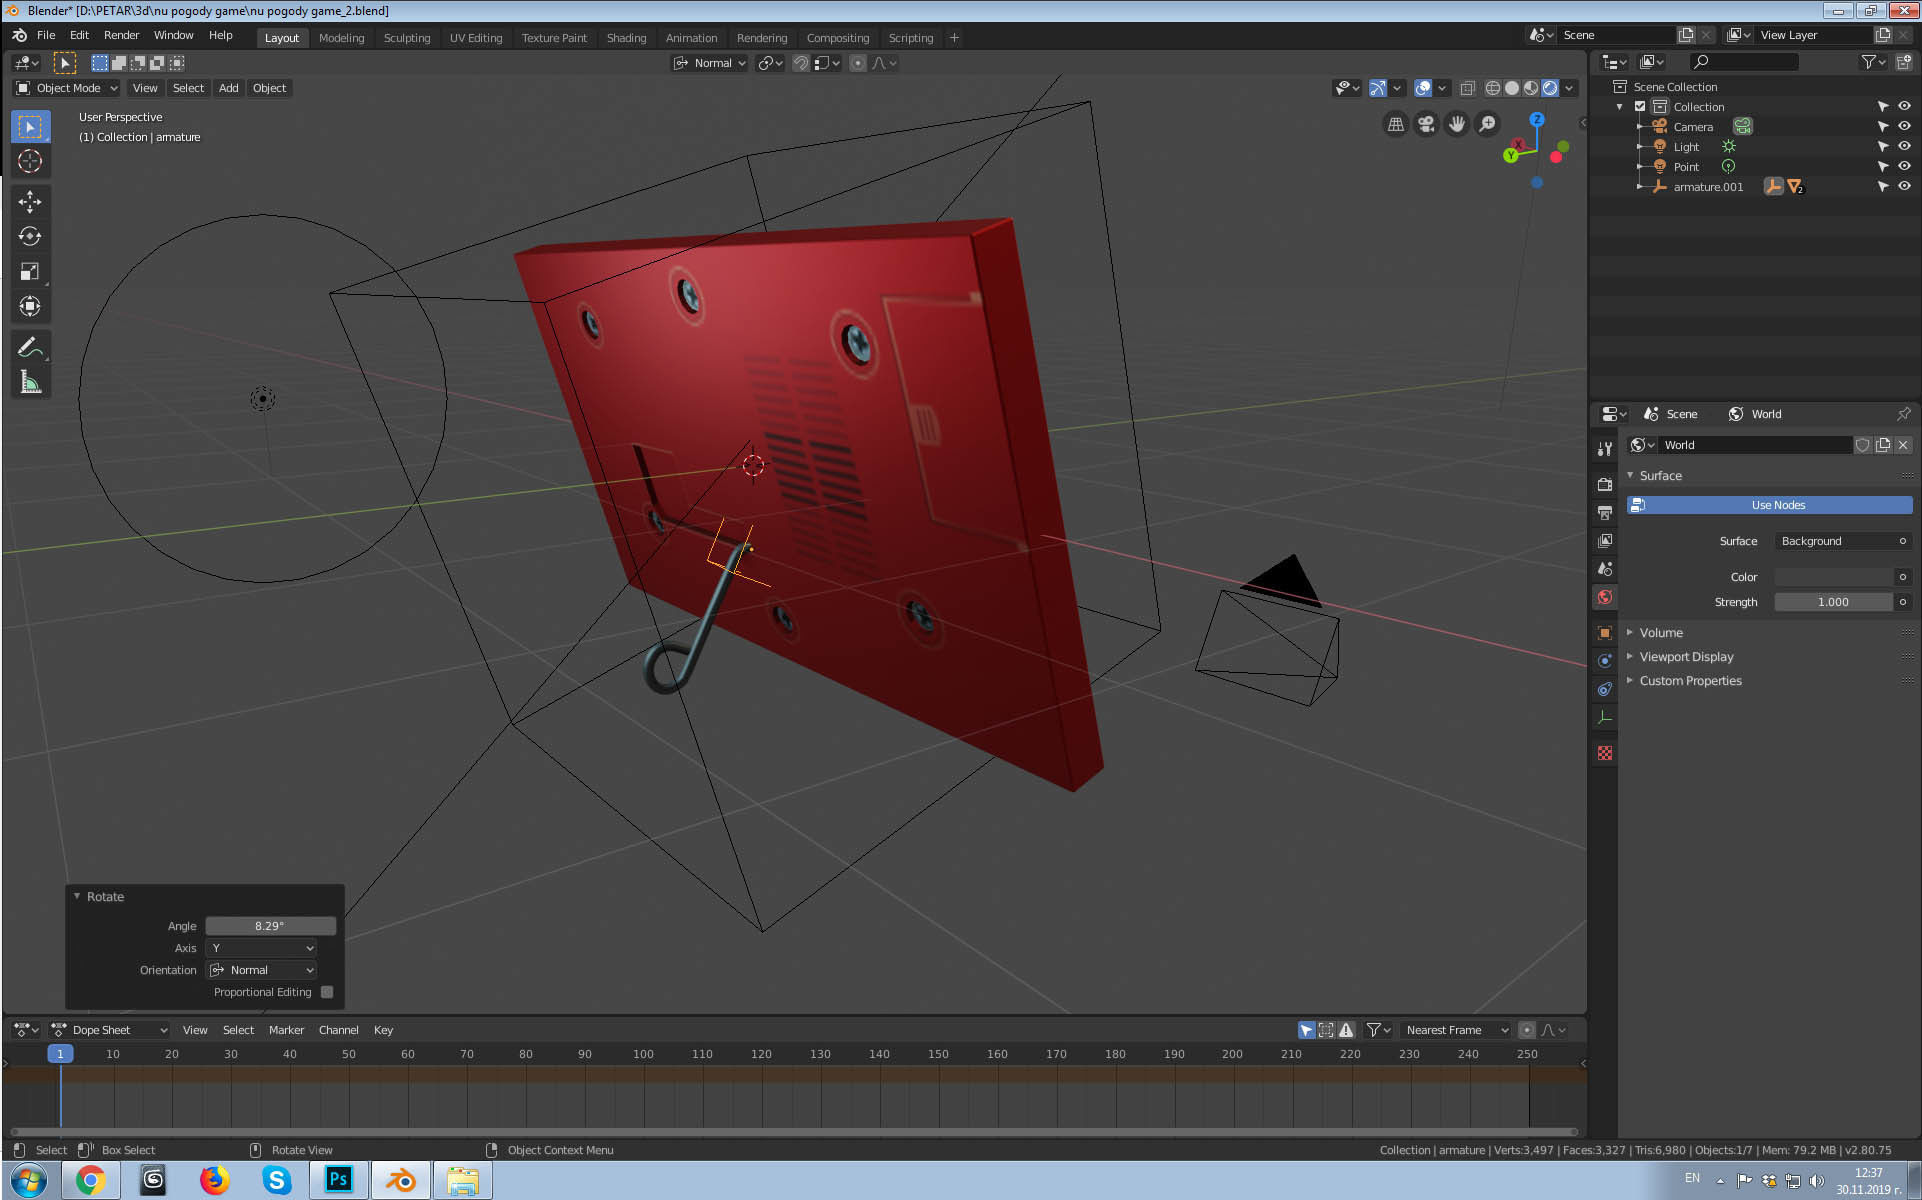Expand the Custom Properties panel
Viewport: 1922px width, 1200px height.
[x=1690, y=681]
